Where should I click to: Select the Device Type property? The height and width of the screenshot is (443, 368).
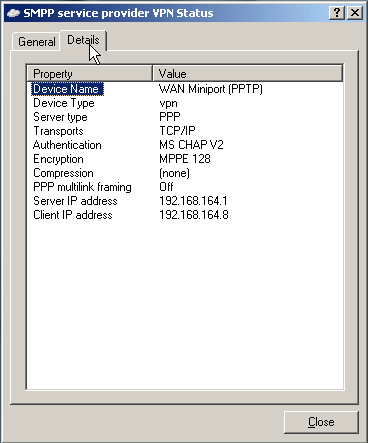point(64,103)
